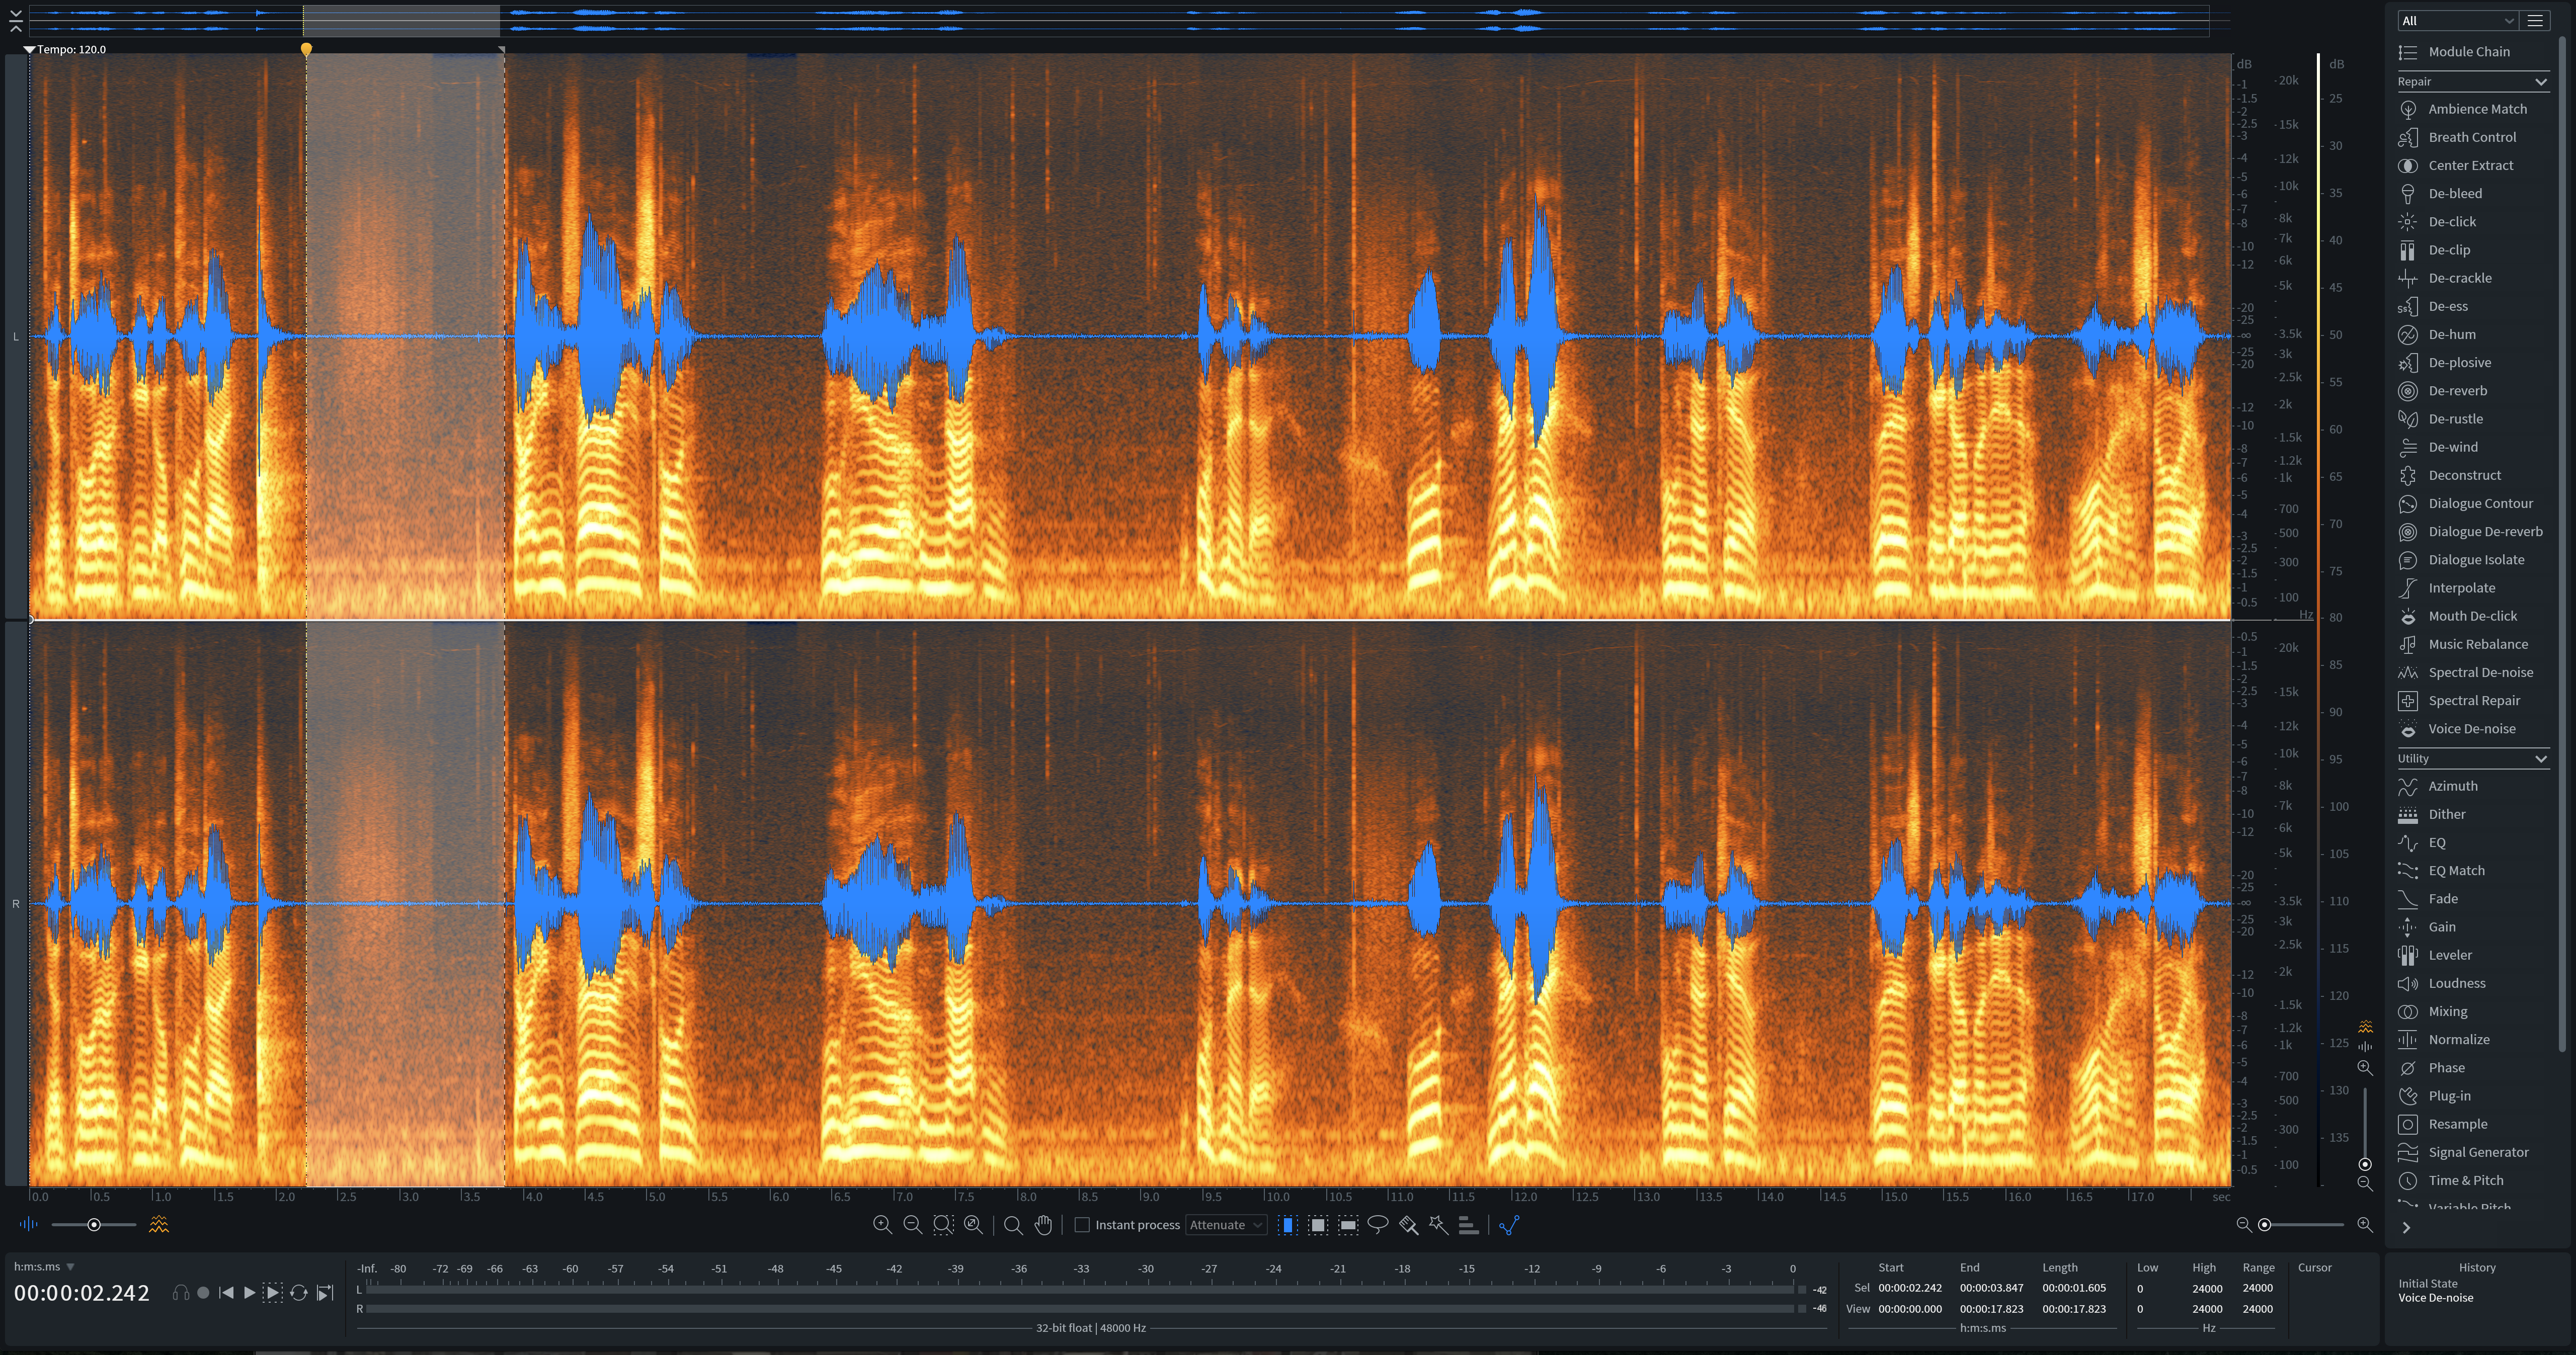Collapse the overview waveform strip
The width and height of the screenshot is (2576, 1355).
[x=16, y=21]
